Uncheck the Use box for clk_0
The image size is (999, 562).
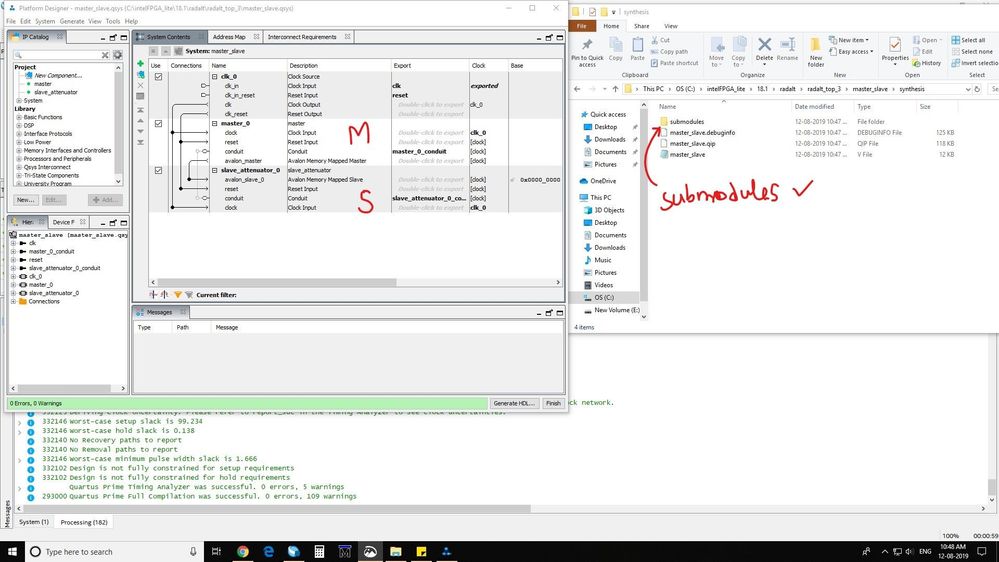pyautogui.click(x=158, y=77)
